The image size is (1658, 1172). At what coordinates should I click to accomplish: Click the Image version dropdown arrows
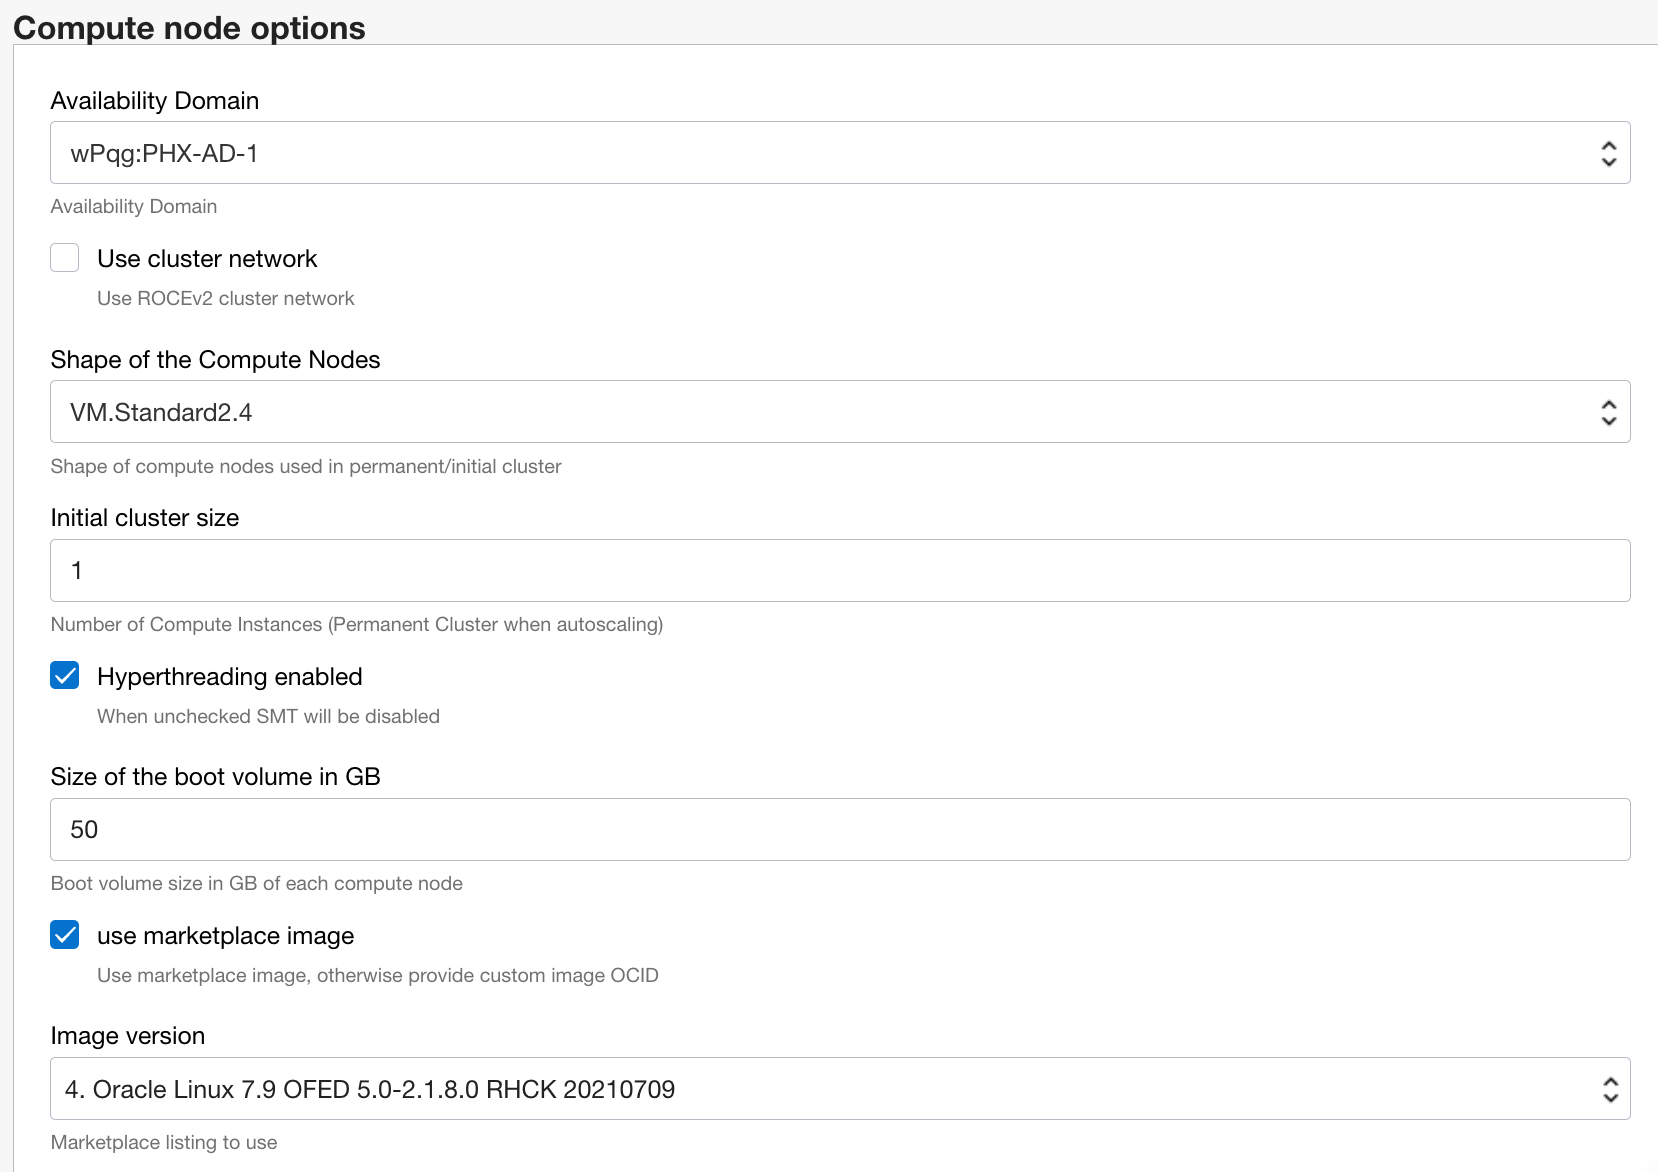click(1609, 1089)
